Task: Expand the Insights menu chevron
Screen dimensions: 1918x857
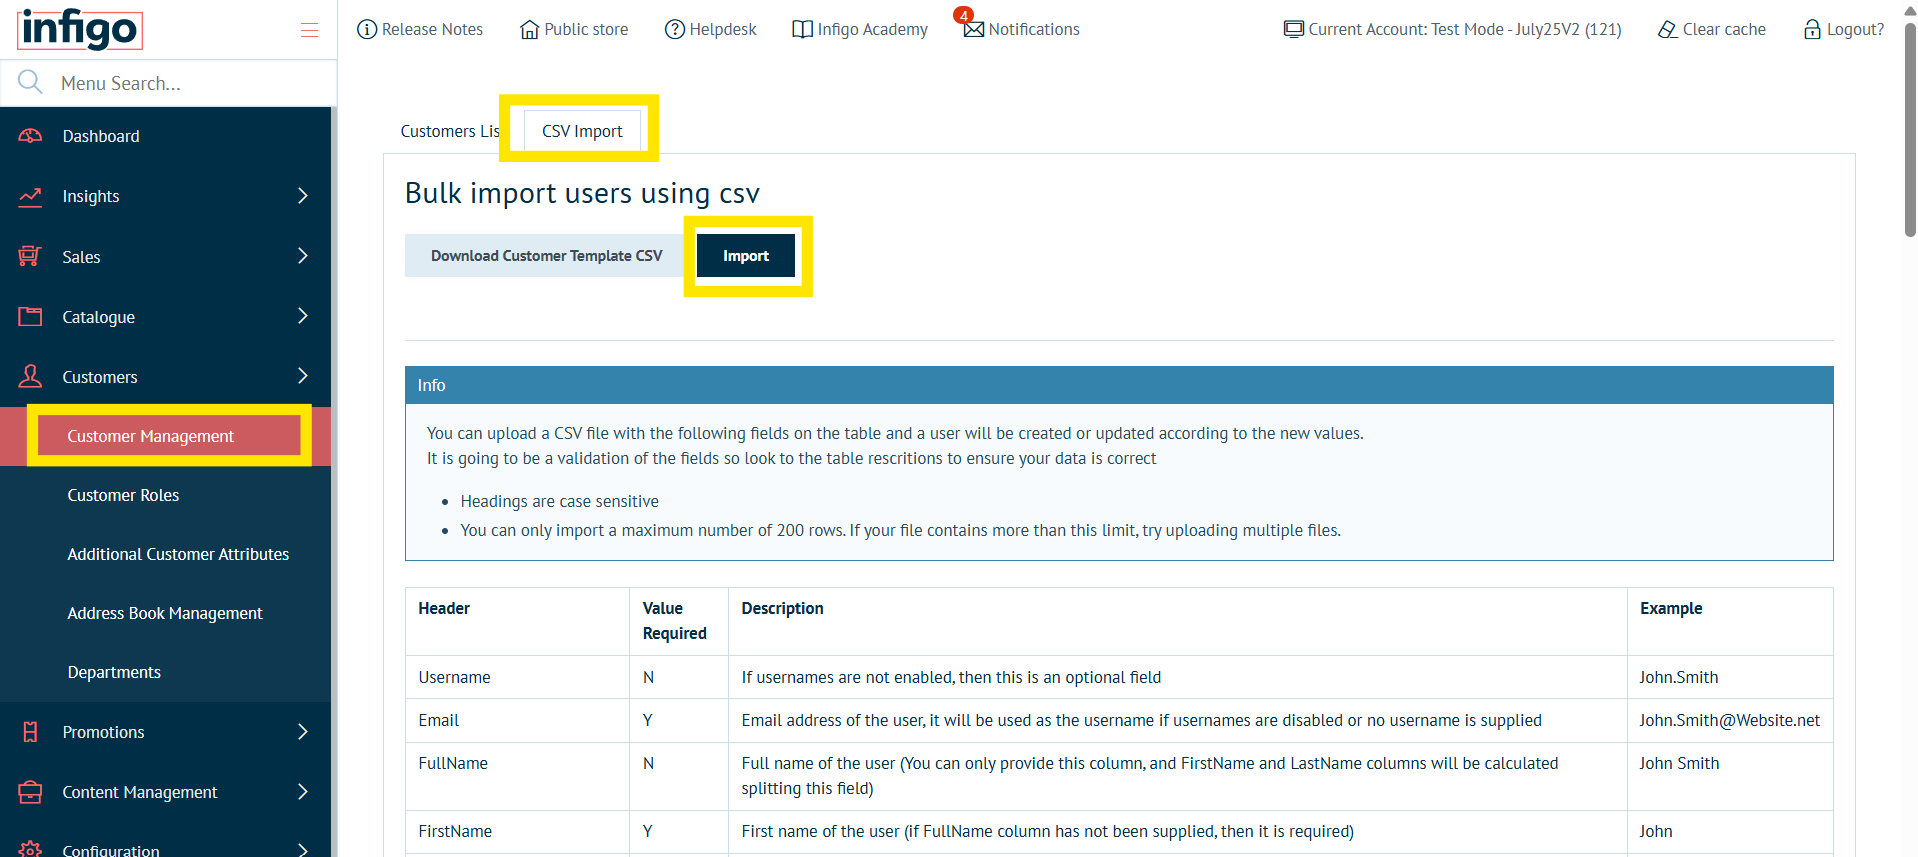Action: click(x=303, y=196)
